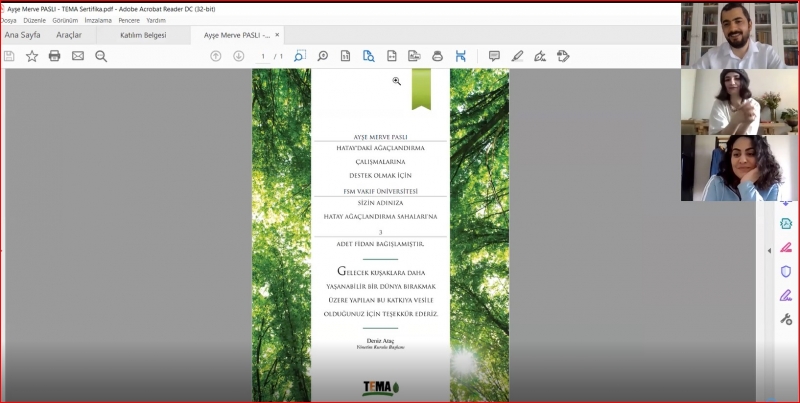Open the Araçlar tab
Viewport: 800px width, 403px height.
[x=69, y=35]
